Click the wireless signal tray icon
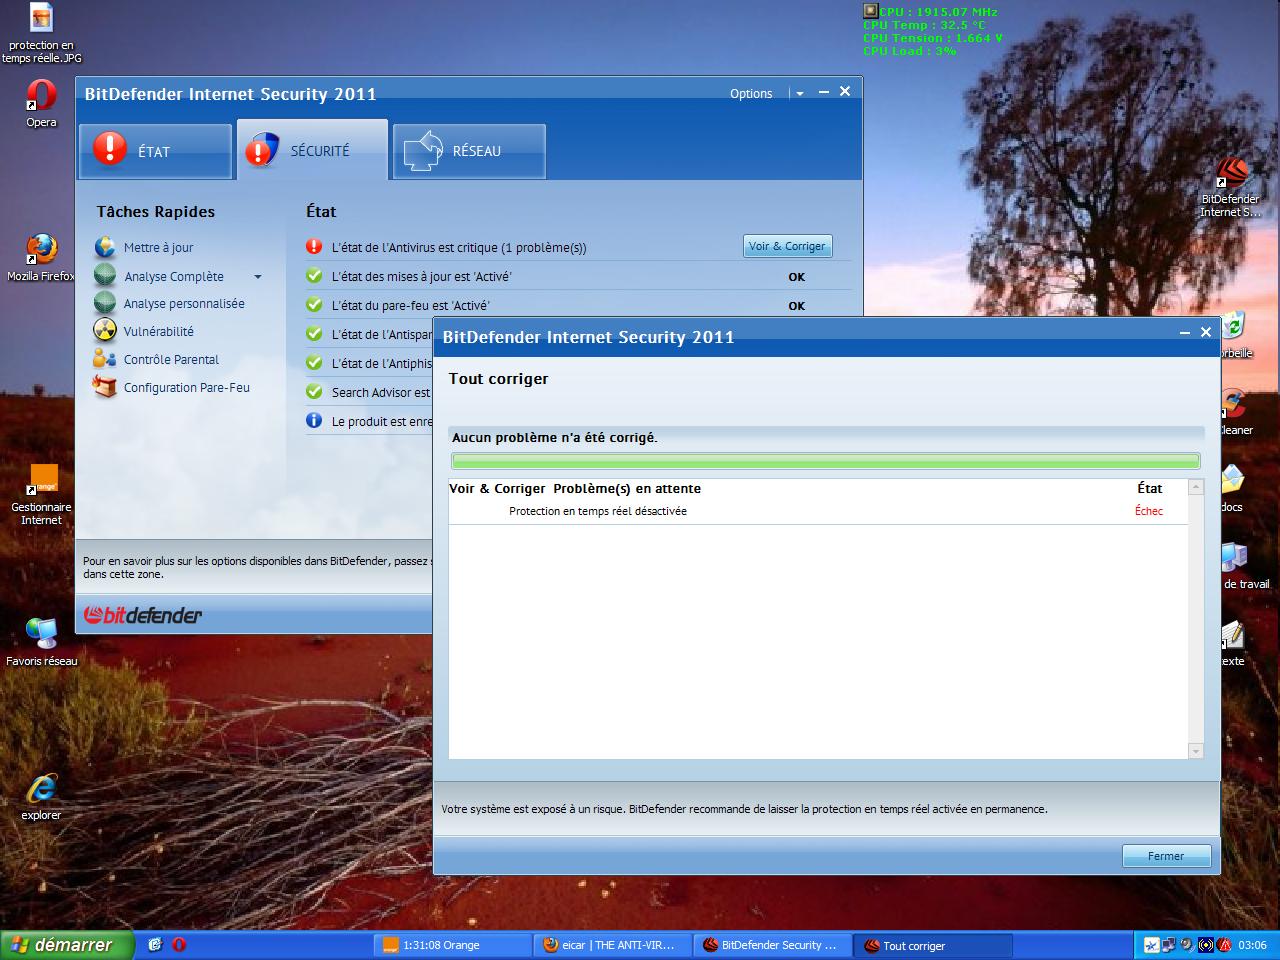Screen dimensions: 1280x960 point(1206,945)
